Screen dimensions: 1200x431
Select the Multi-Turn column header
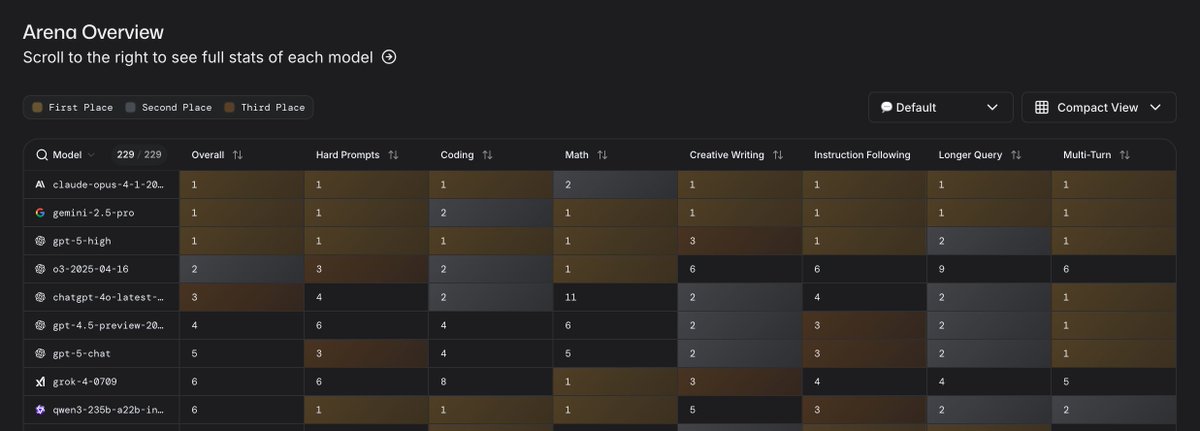click(1089, 155)
